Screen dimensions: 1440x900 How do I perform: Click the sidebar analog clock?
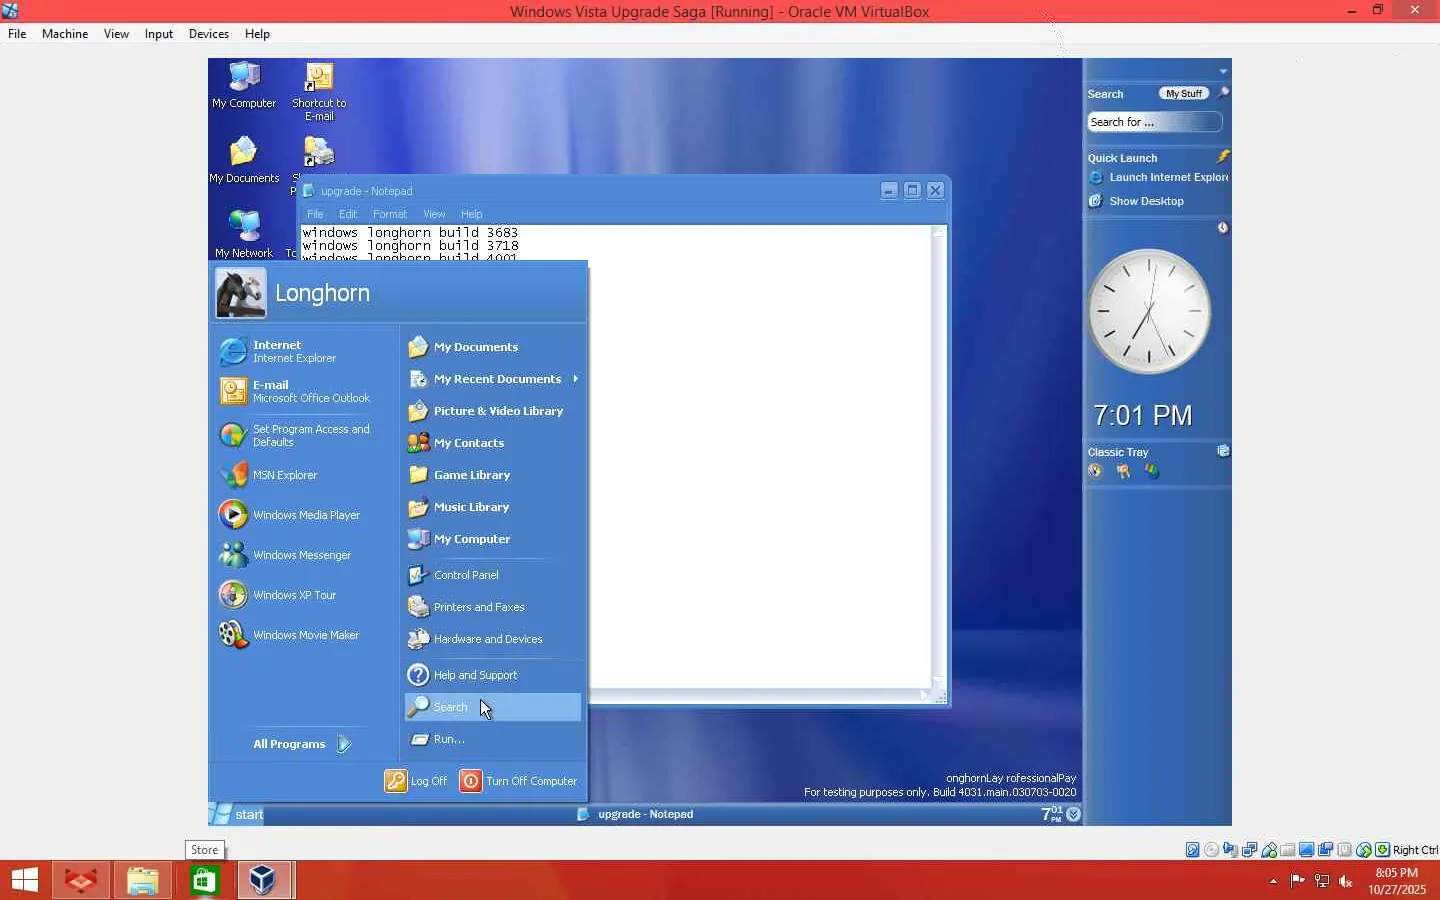(x=1149, y=311)
